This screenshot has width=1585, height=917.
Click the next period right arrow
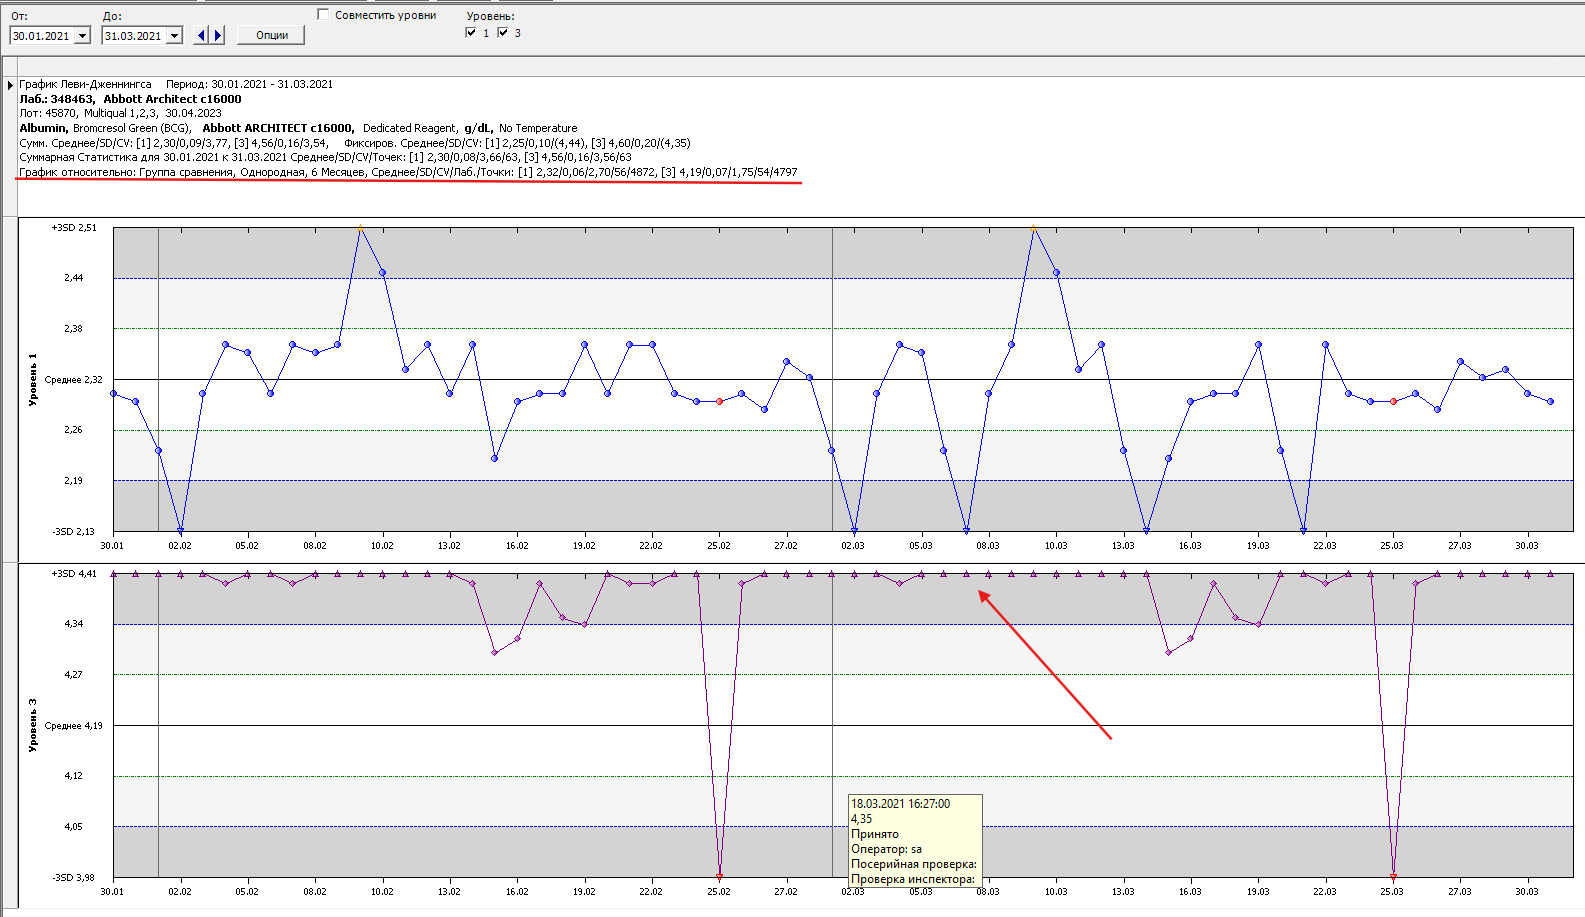pyautogui.click(x=218, y=36)
